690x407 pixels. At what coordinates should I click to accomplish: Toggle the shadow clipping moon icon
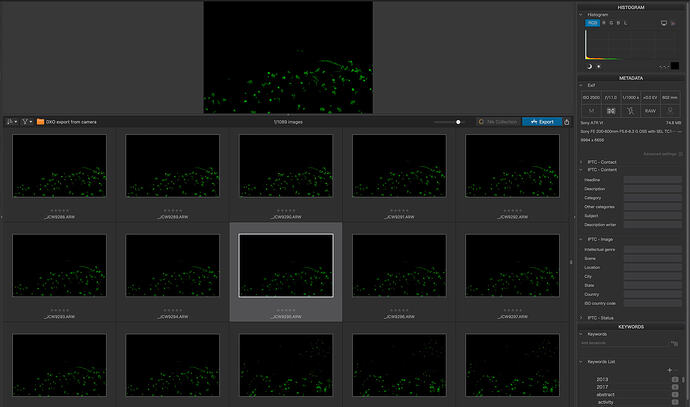click(x=589, y=66)
